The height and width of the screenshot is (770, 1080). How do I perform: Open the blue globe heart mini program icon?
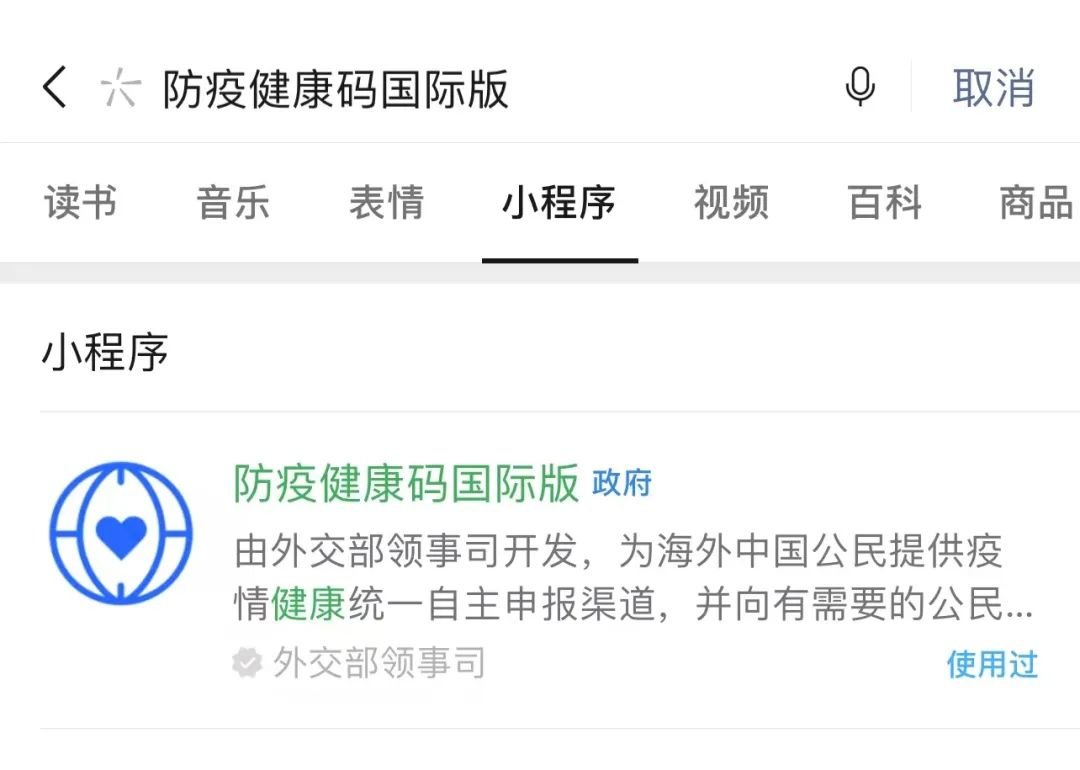(121, 534)
